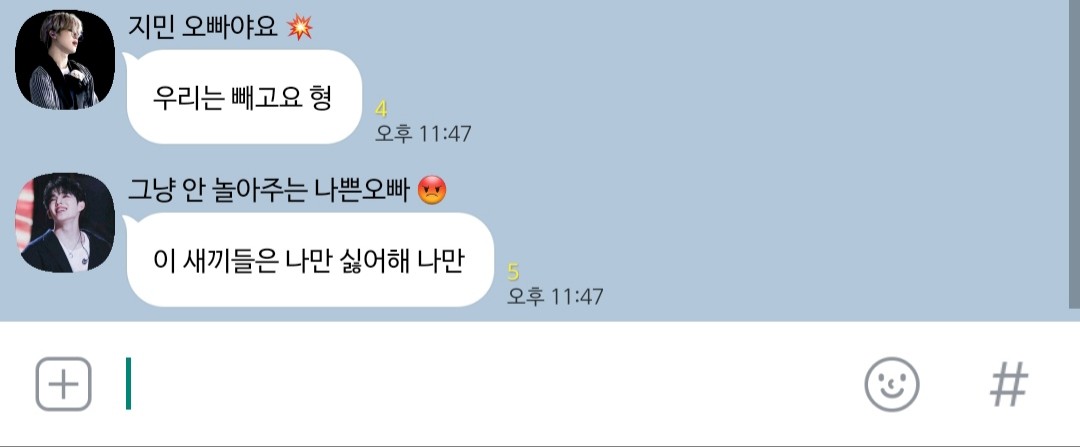
Task: Open 지민 오빠야요's profile picture
Action: click(x=65, y=60)
